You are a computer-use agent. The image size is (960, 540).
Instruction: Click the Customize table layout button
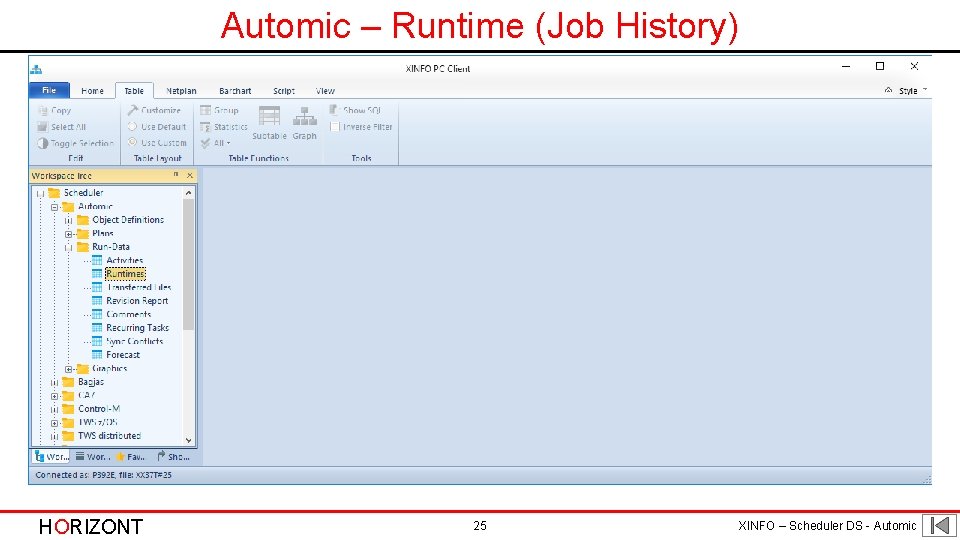pyautogui.click(x=154, y=110)
